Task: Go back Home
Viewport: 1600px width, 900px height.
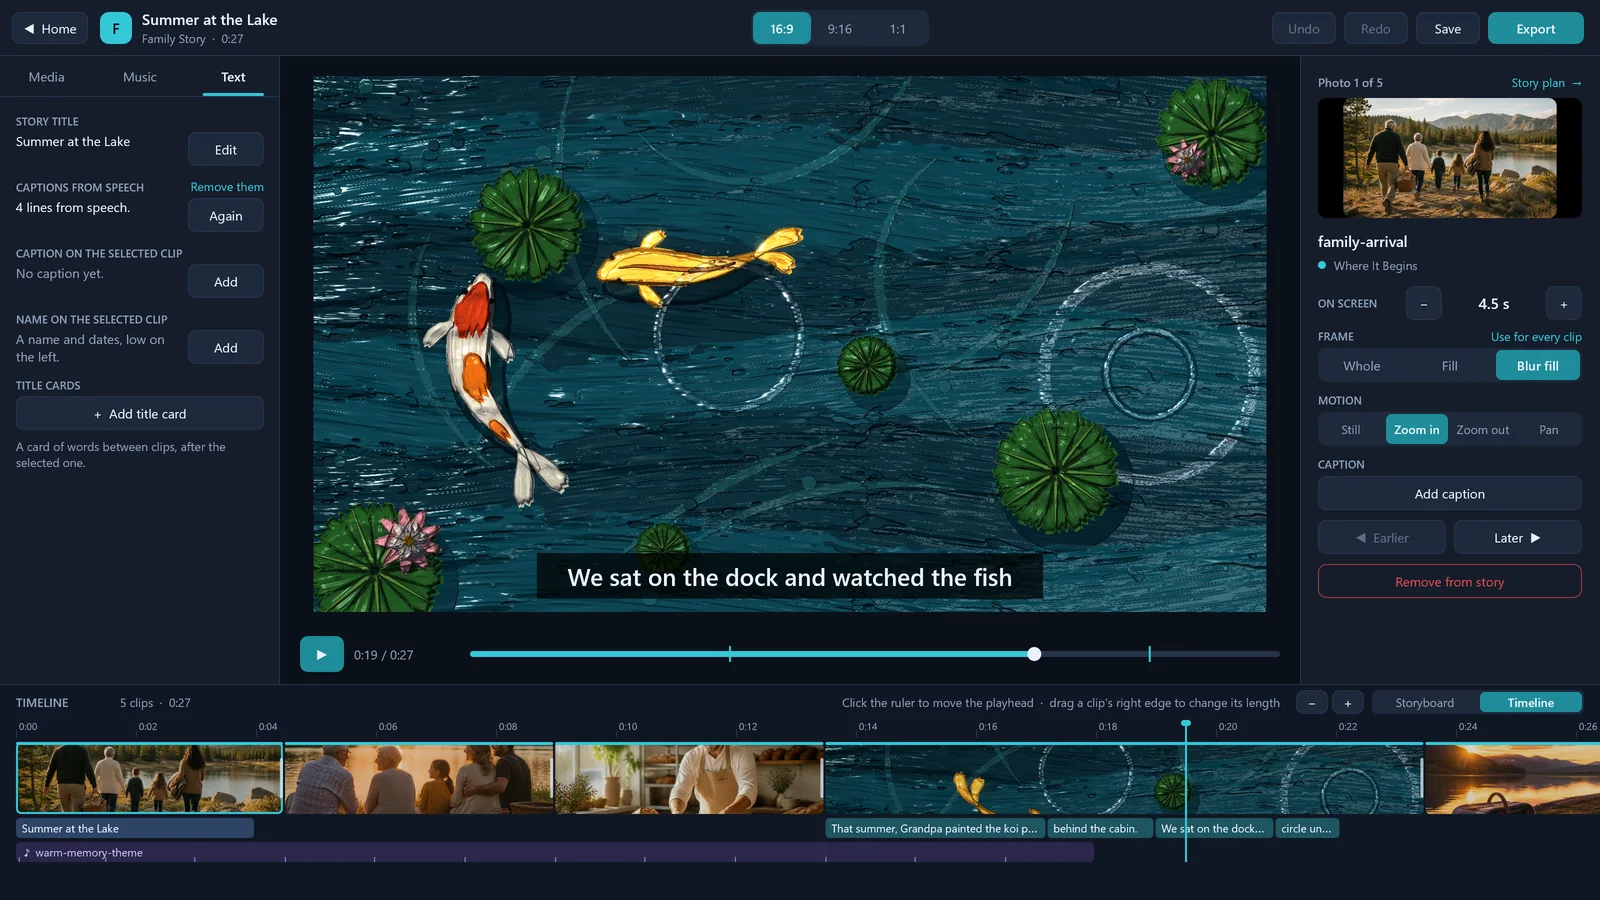Action: tap(50, 28)
